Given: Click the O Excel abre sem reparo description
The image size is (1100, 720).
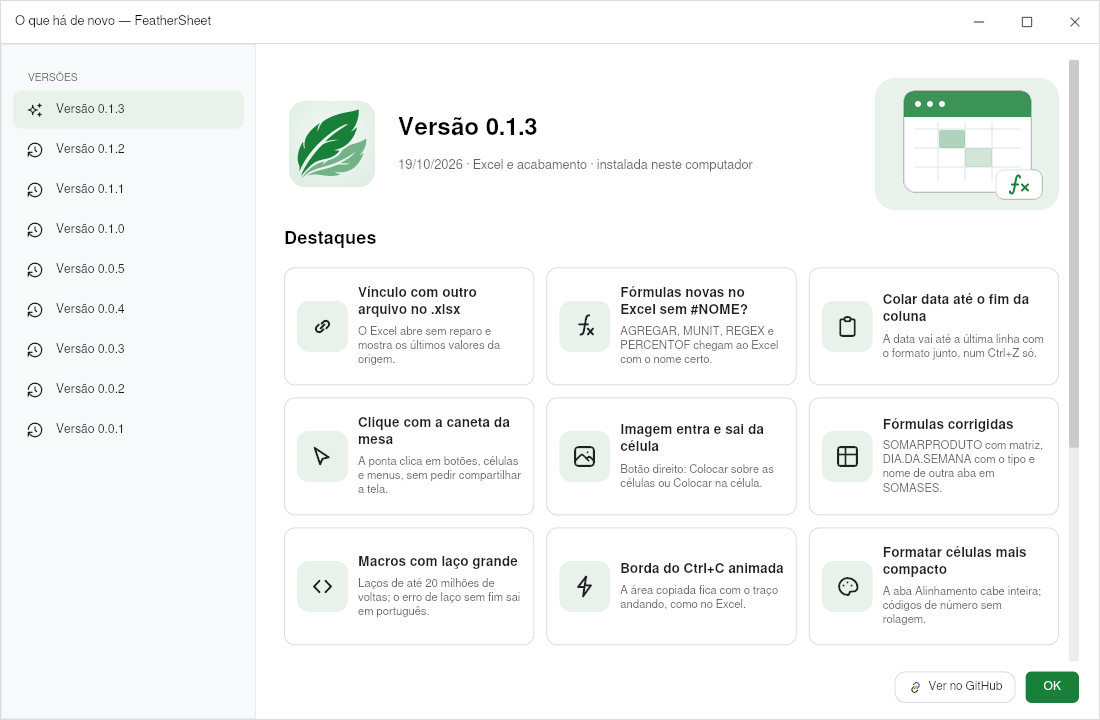Looking at the screenshot, I should [429, 345].
